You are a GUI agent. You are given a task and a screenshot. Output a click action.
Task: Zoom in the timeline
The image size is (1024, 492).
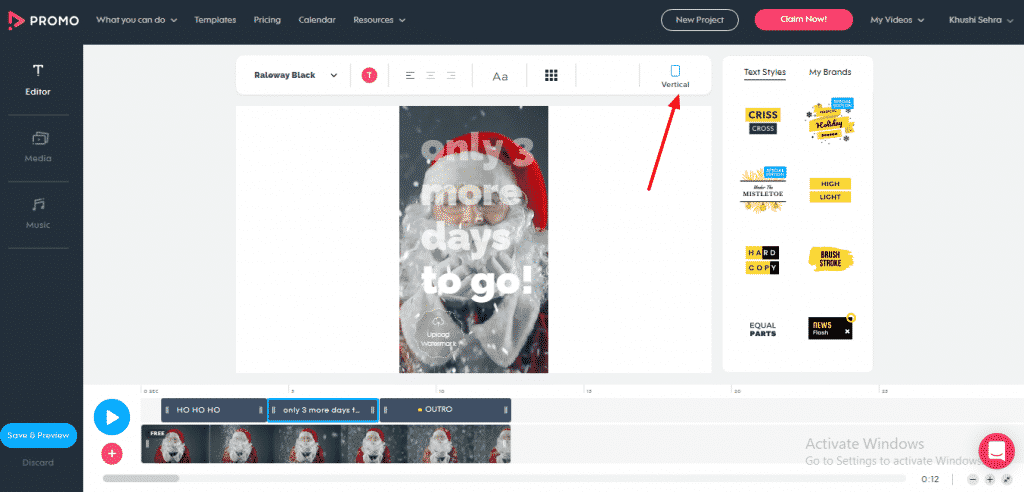click(989, 480)
